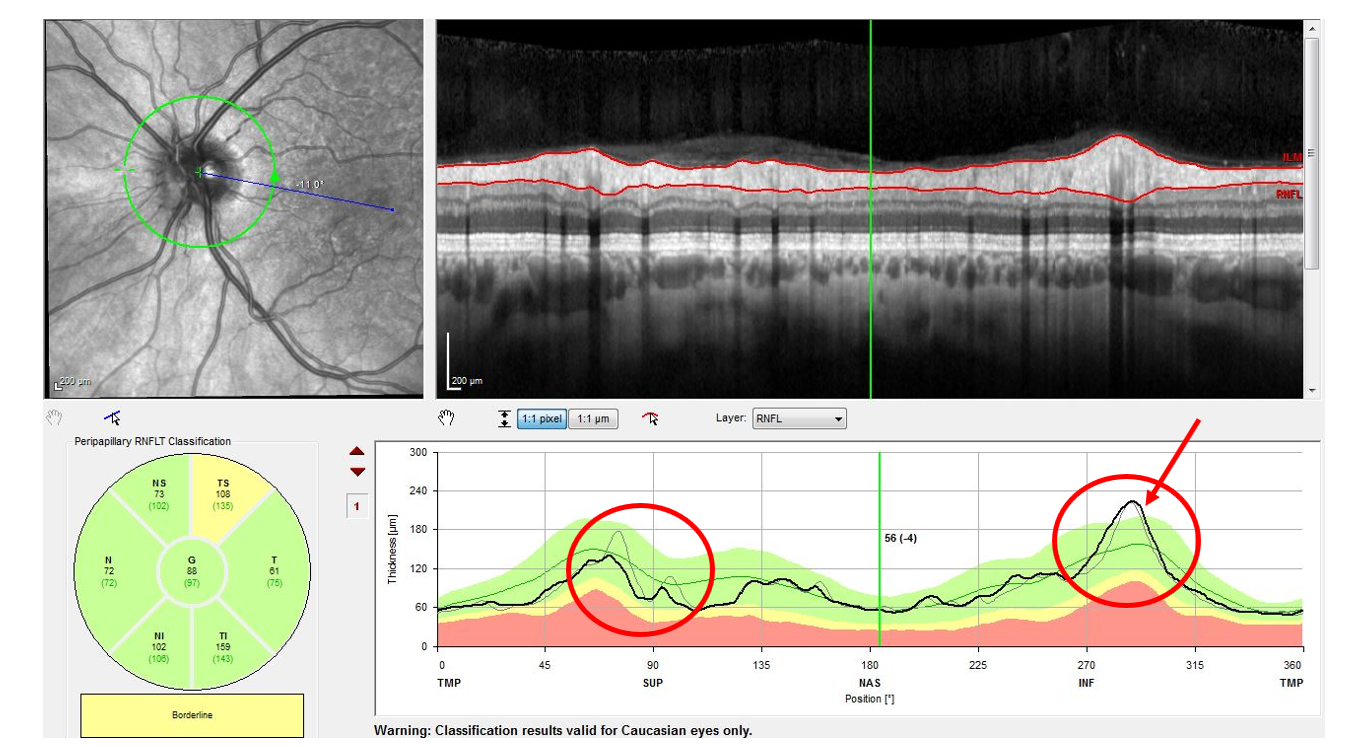
Task: Click the INF axis label
Action: coord(1086,683)
